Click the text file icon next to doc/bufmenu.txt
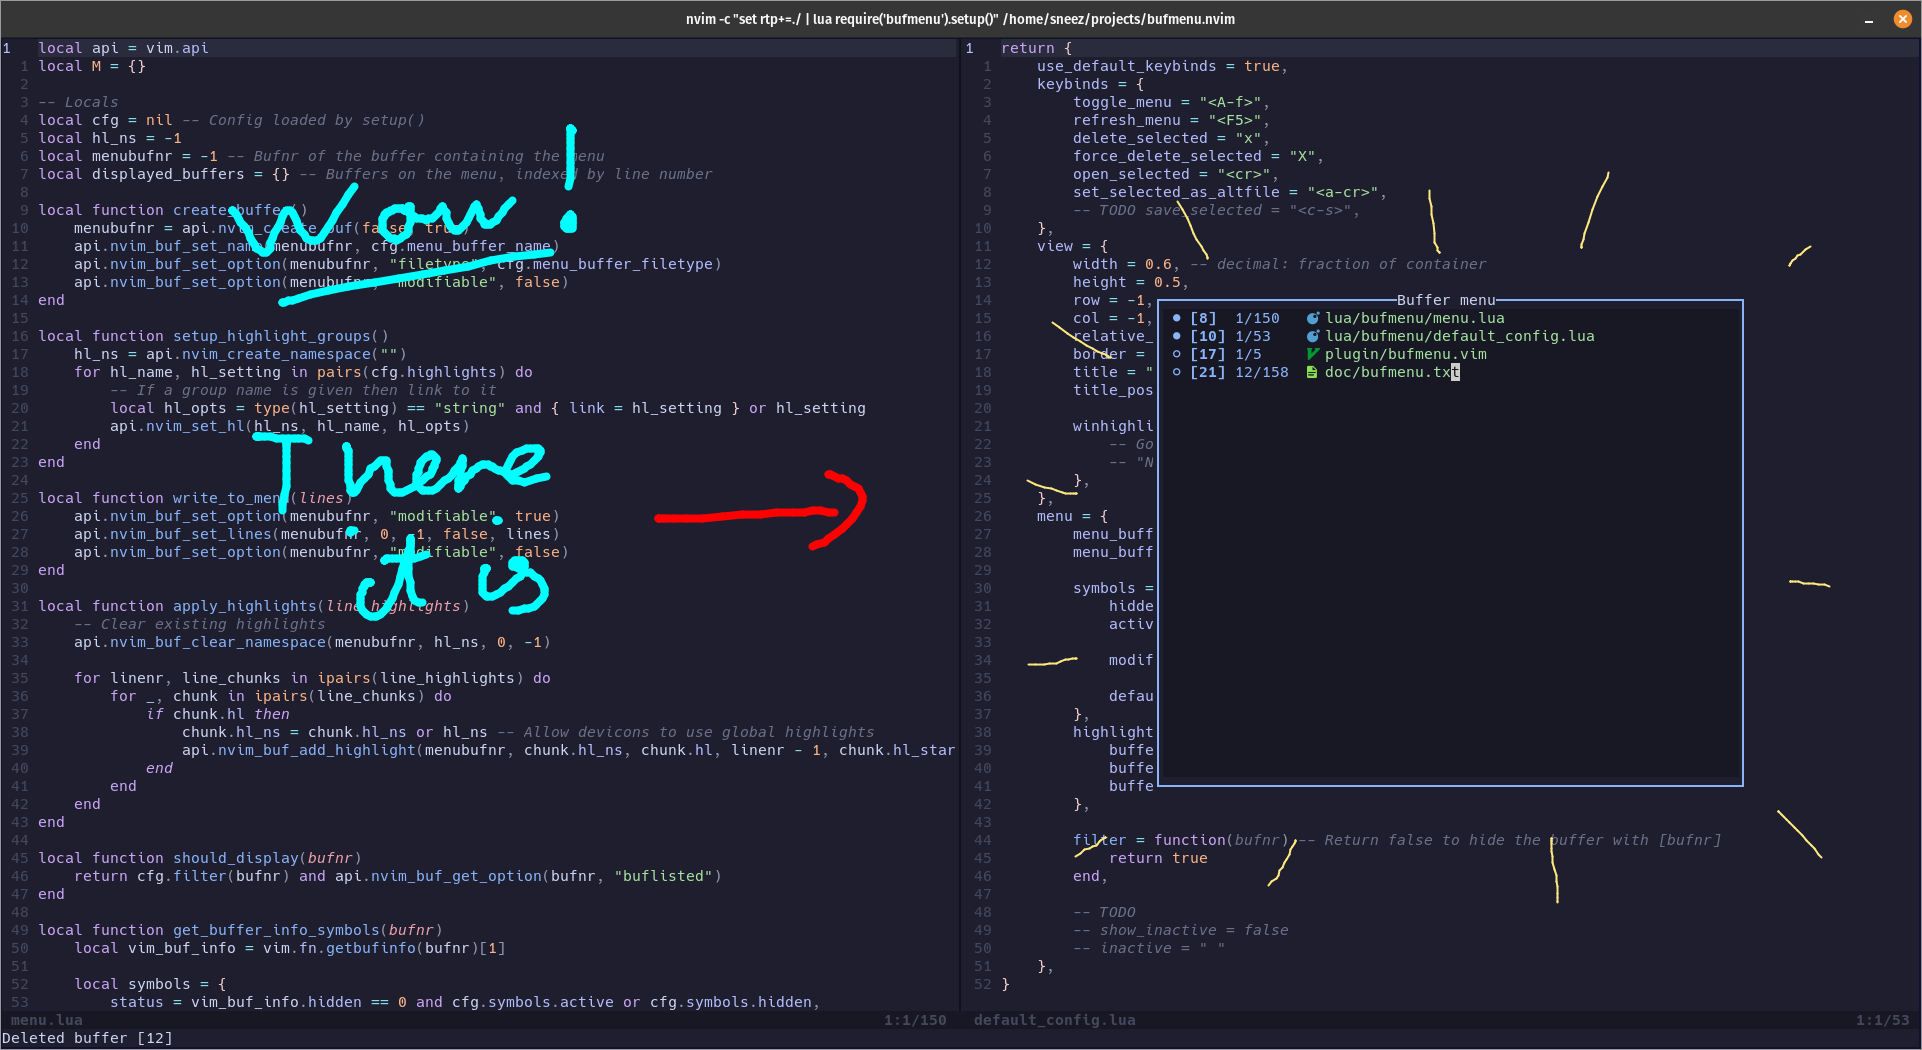Screen dimensions: 1922x1050 (x=1312, y=372)
